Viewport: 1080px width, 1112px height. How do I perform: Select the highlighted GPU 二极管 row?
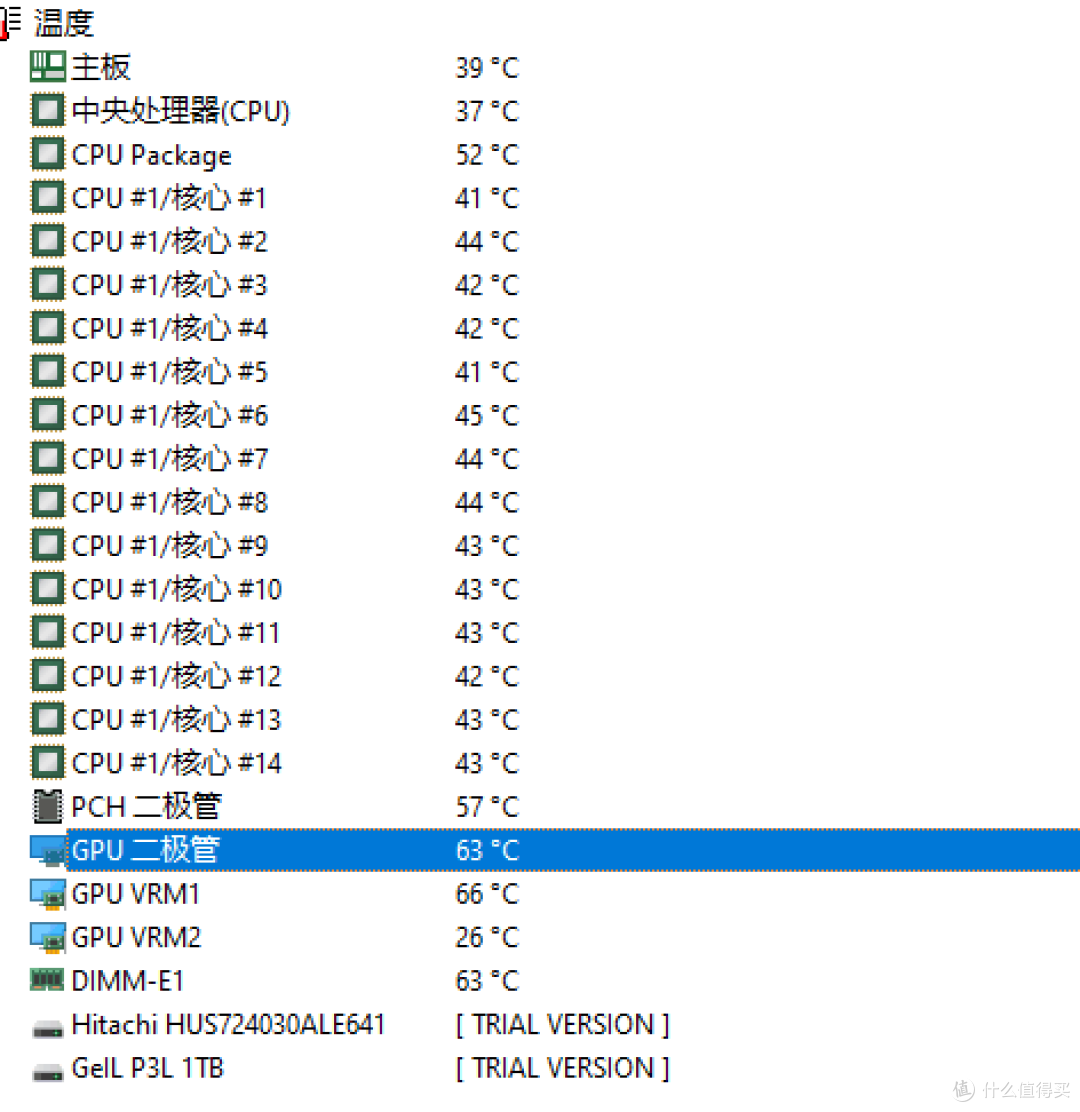point(573,850)
